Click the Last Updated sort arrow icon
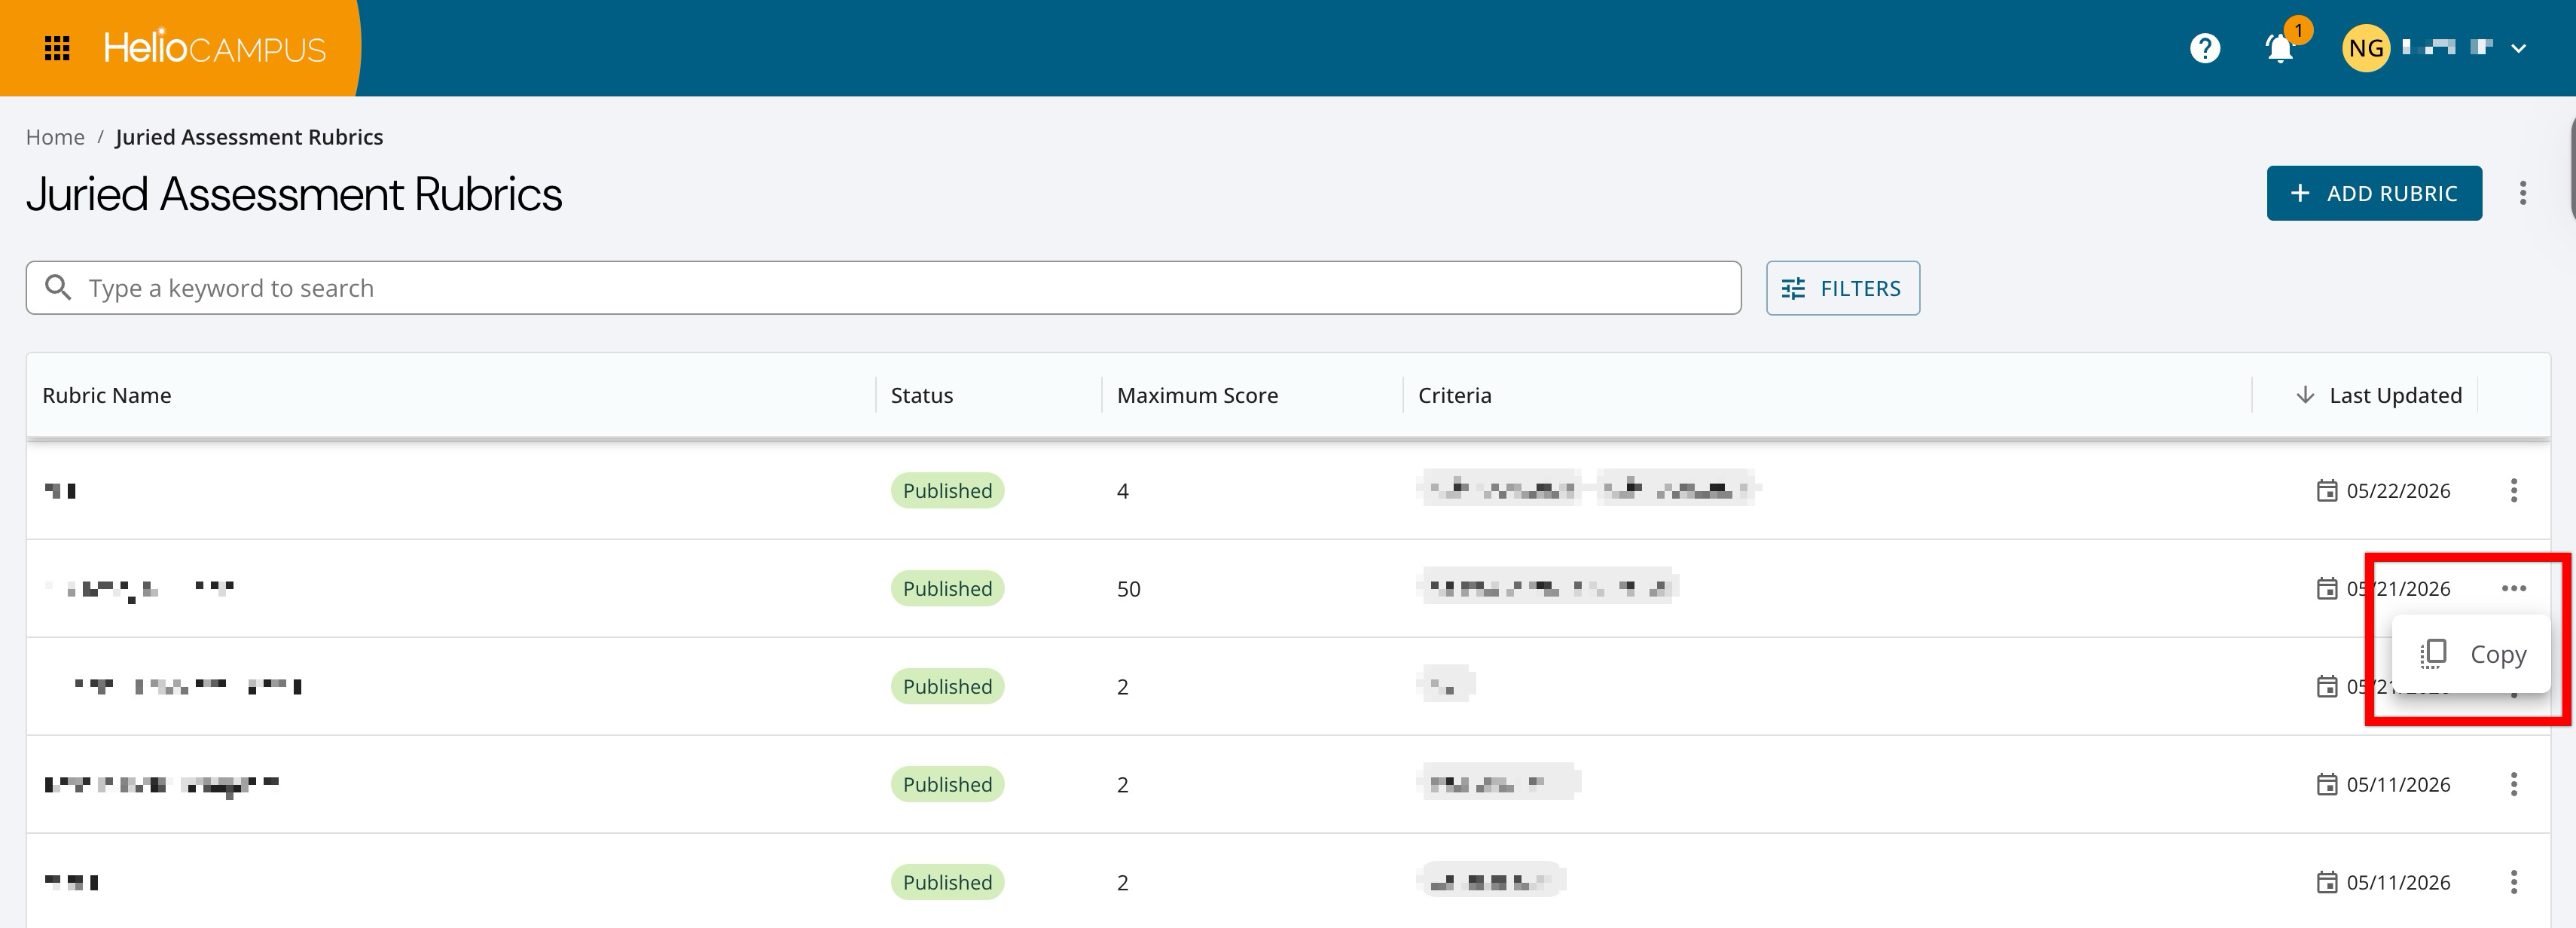Screen dimensions: 2576x928 point(2305,395)
